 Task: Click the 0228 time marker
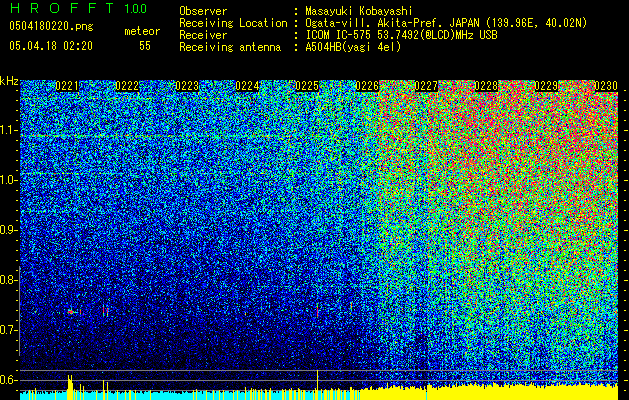[x=486, y=86]
